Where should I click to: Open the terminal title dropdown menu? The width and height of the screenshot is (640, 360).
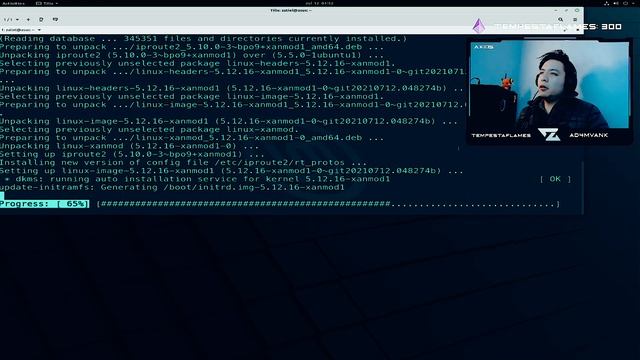21,30
